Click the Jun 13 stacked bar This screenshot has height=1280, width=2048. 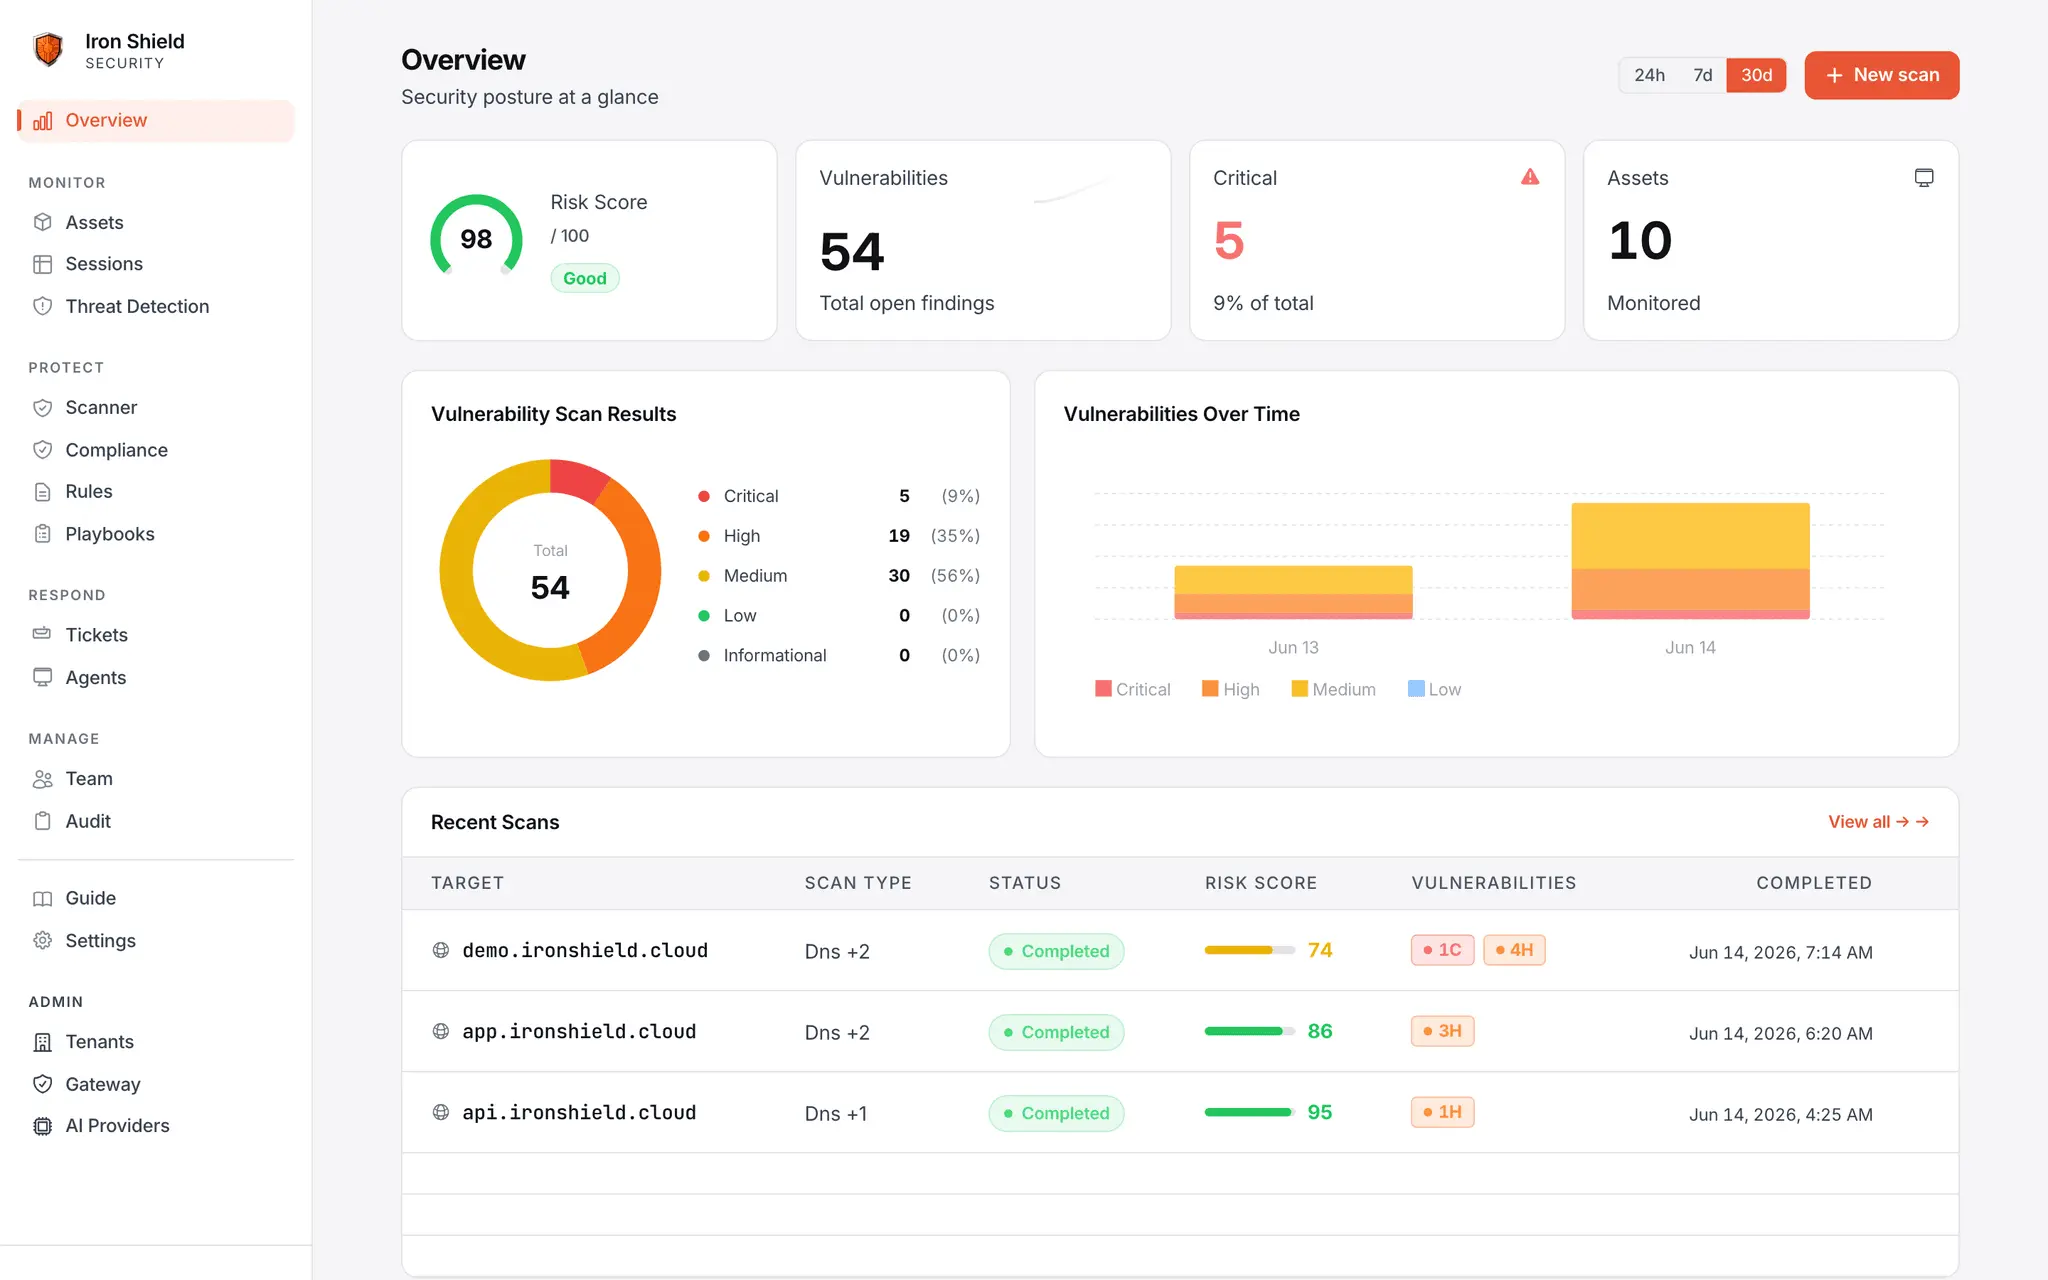click(1293, 592)
